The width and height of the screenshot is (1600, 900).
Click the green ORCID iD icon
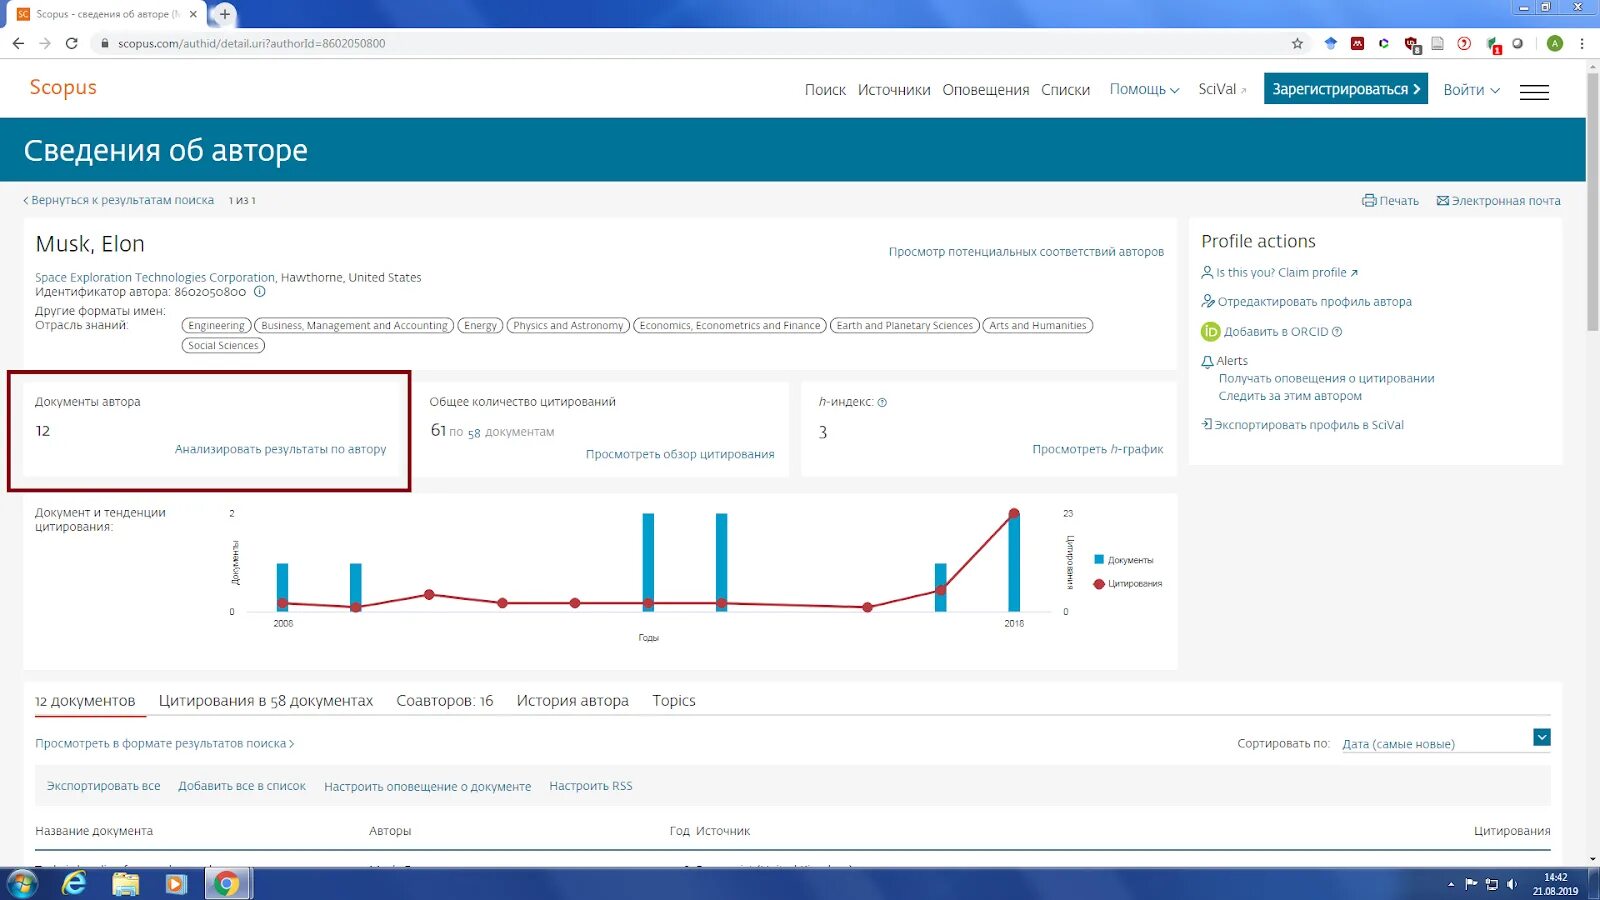[1210, 332]
